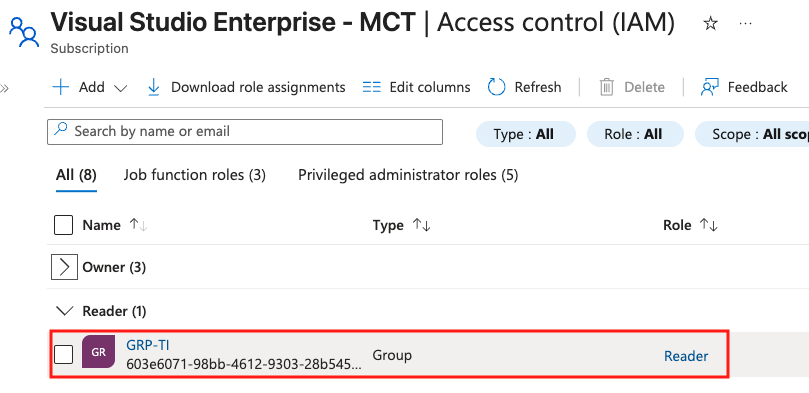Click the favorite star icon beside the title
The width and height of the screenshot is (809, 393).
pyautogui.click(x=710, y=23)
